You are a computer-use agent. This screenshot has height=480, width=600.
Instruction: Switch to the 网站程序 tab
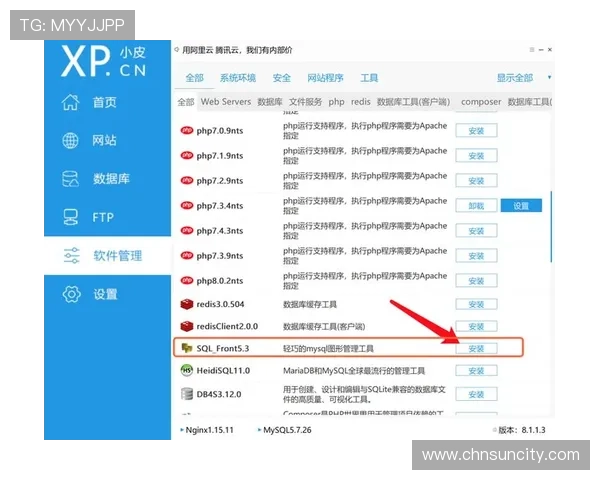pyautogui.click(x=325, y=78)
